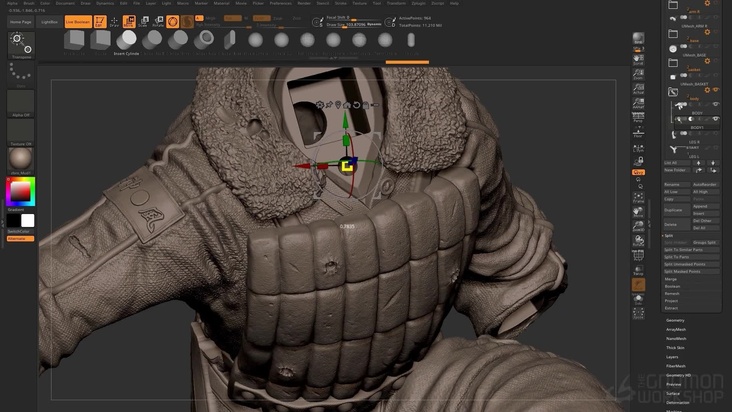Expand the Thick Skin section
The height and width of the screenshot is (412, 732).
point(675,348)
